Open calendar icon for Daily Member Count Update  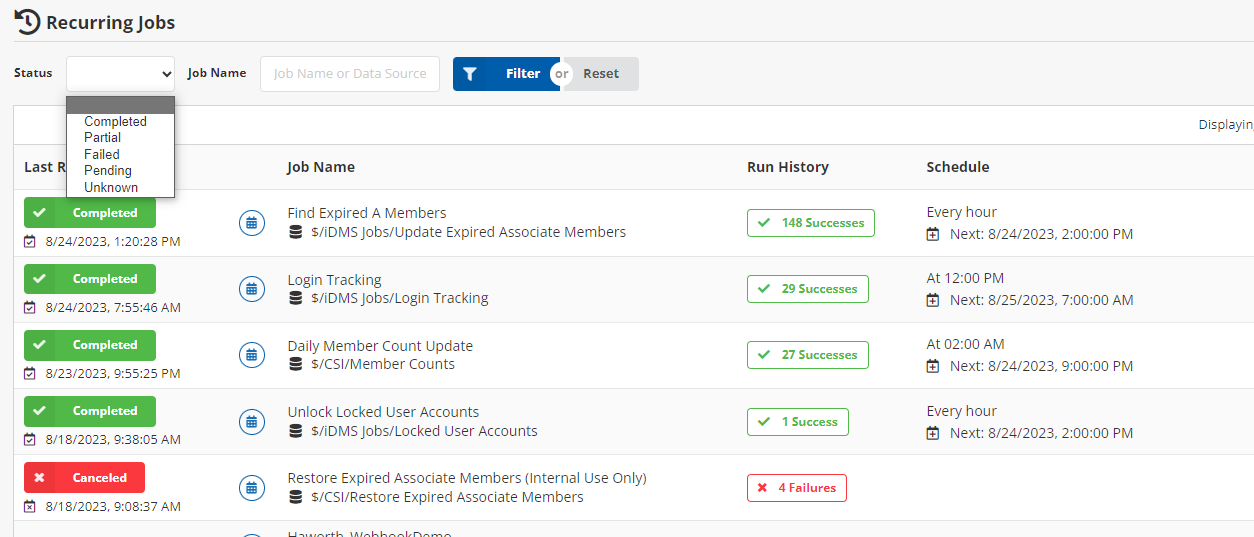click(x=252, y=355)
